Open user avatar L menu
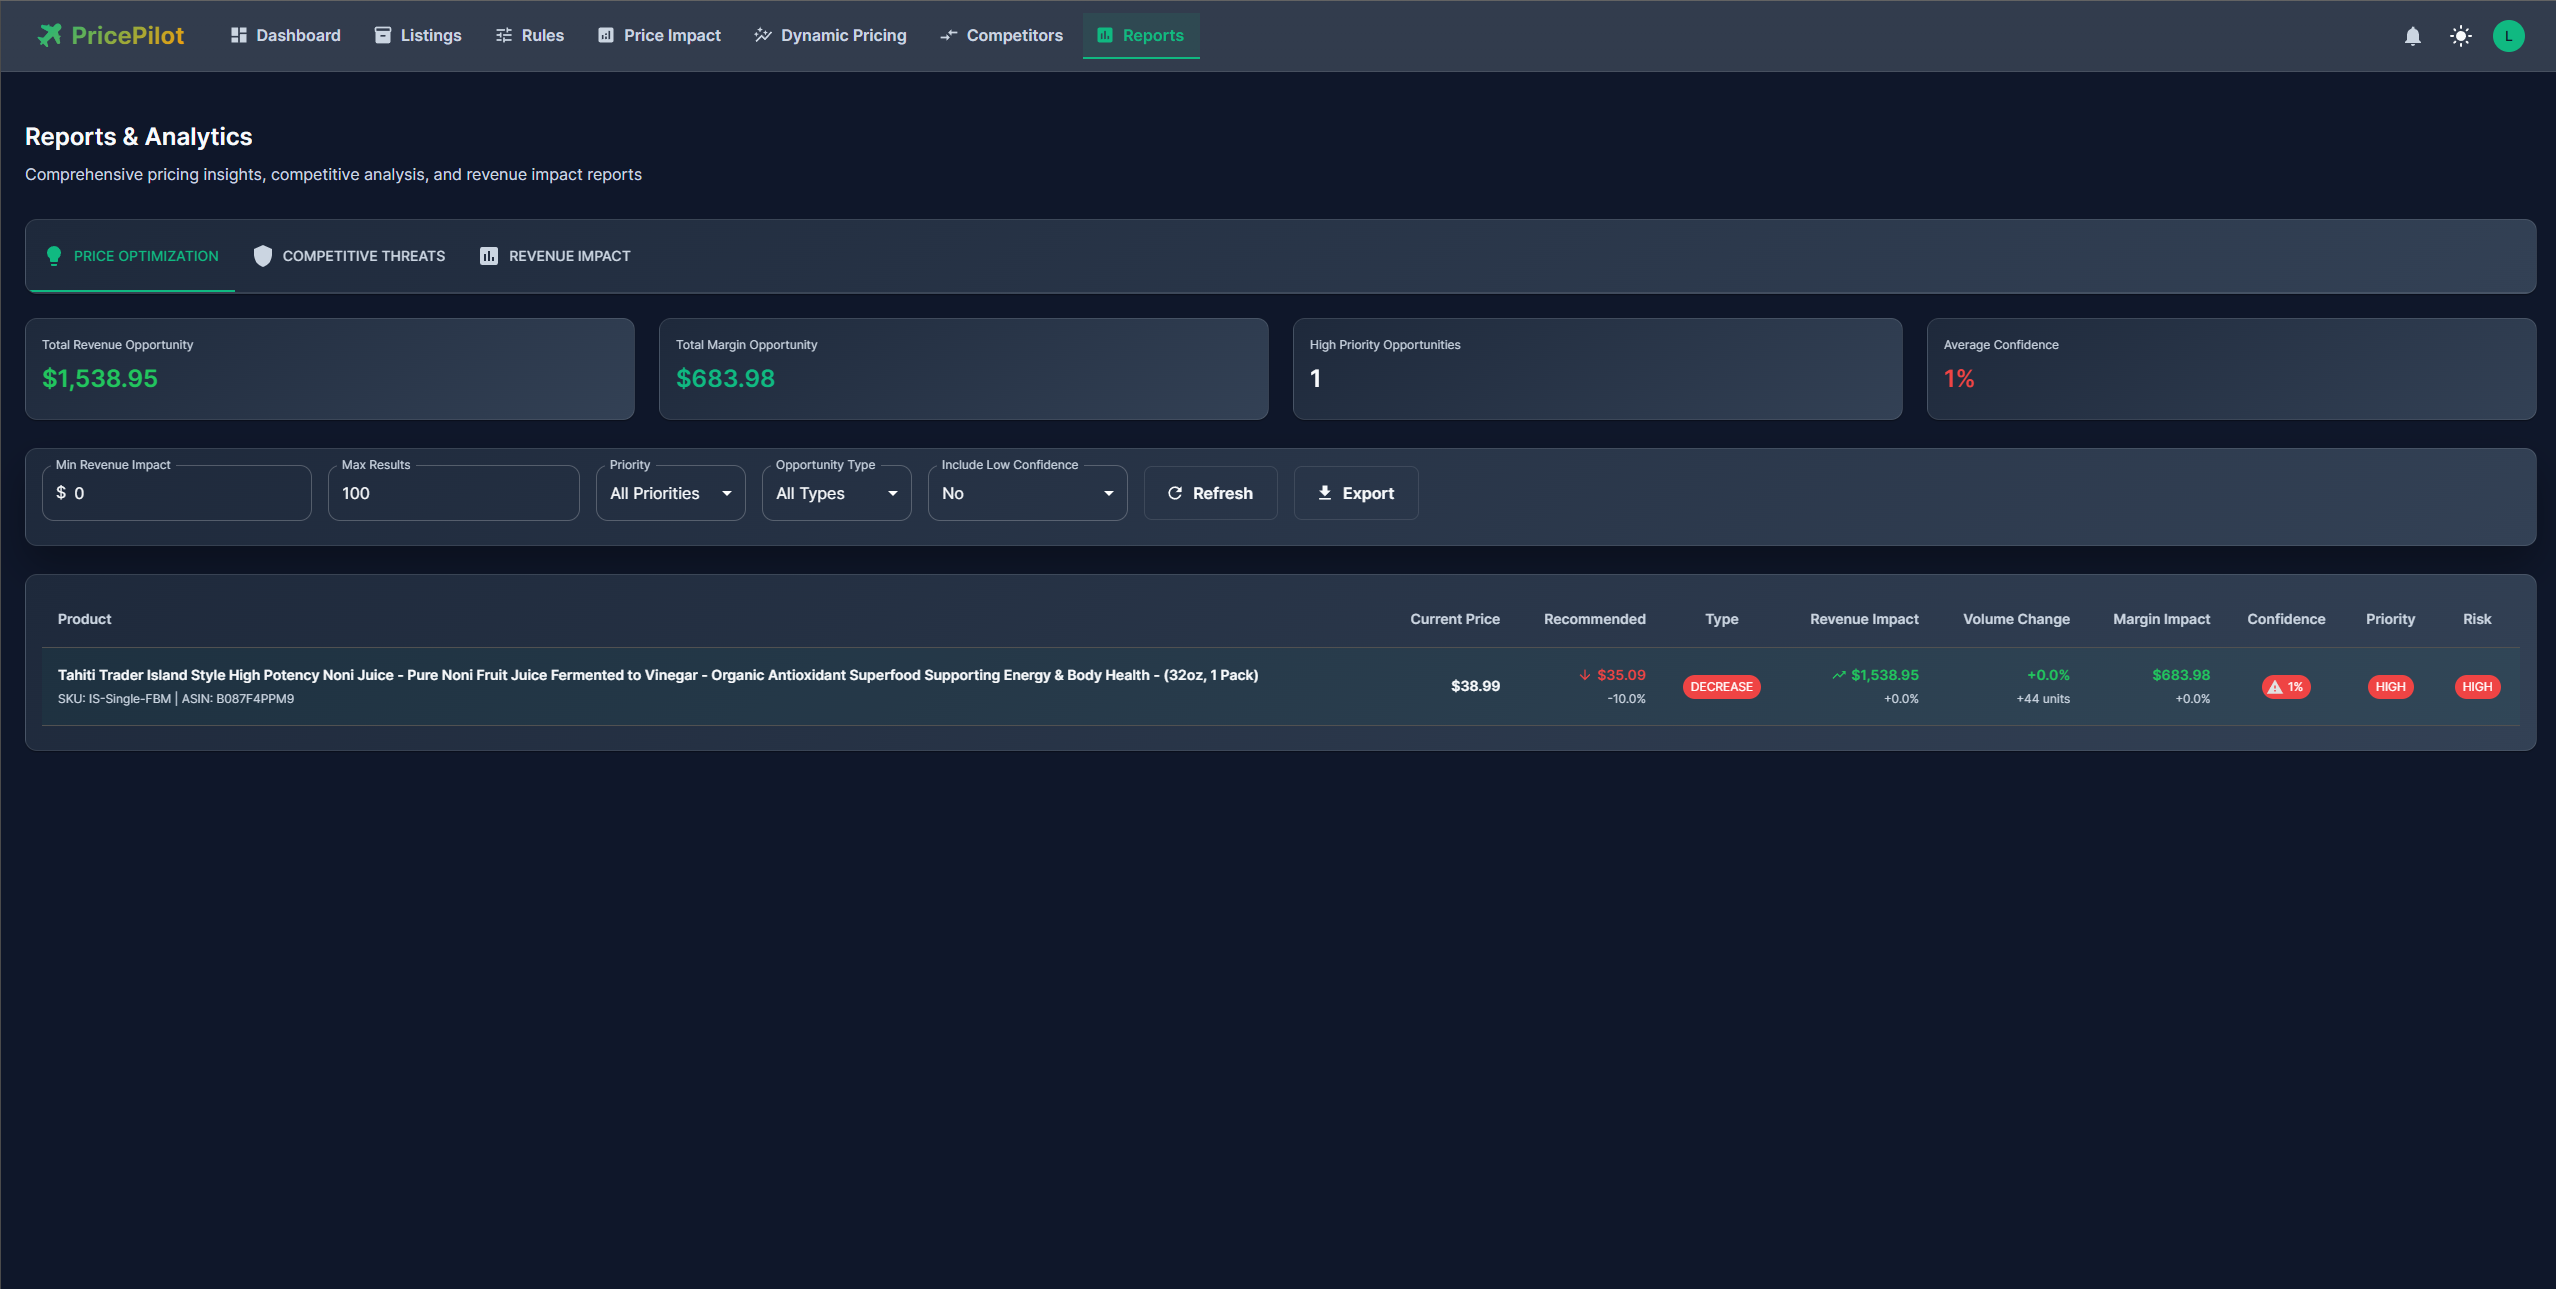Screen dimensions: 2556x1289 [2508, 36]
